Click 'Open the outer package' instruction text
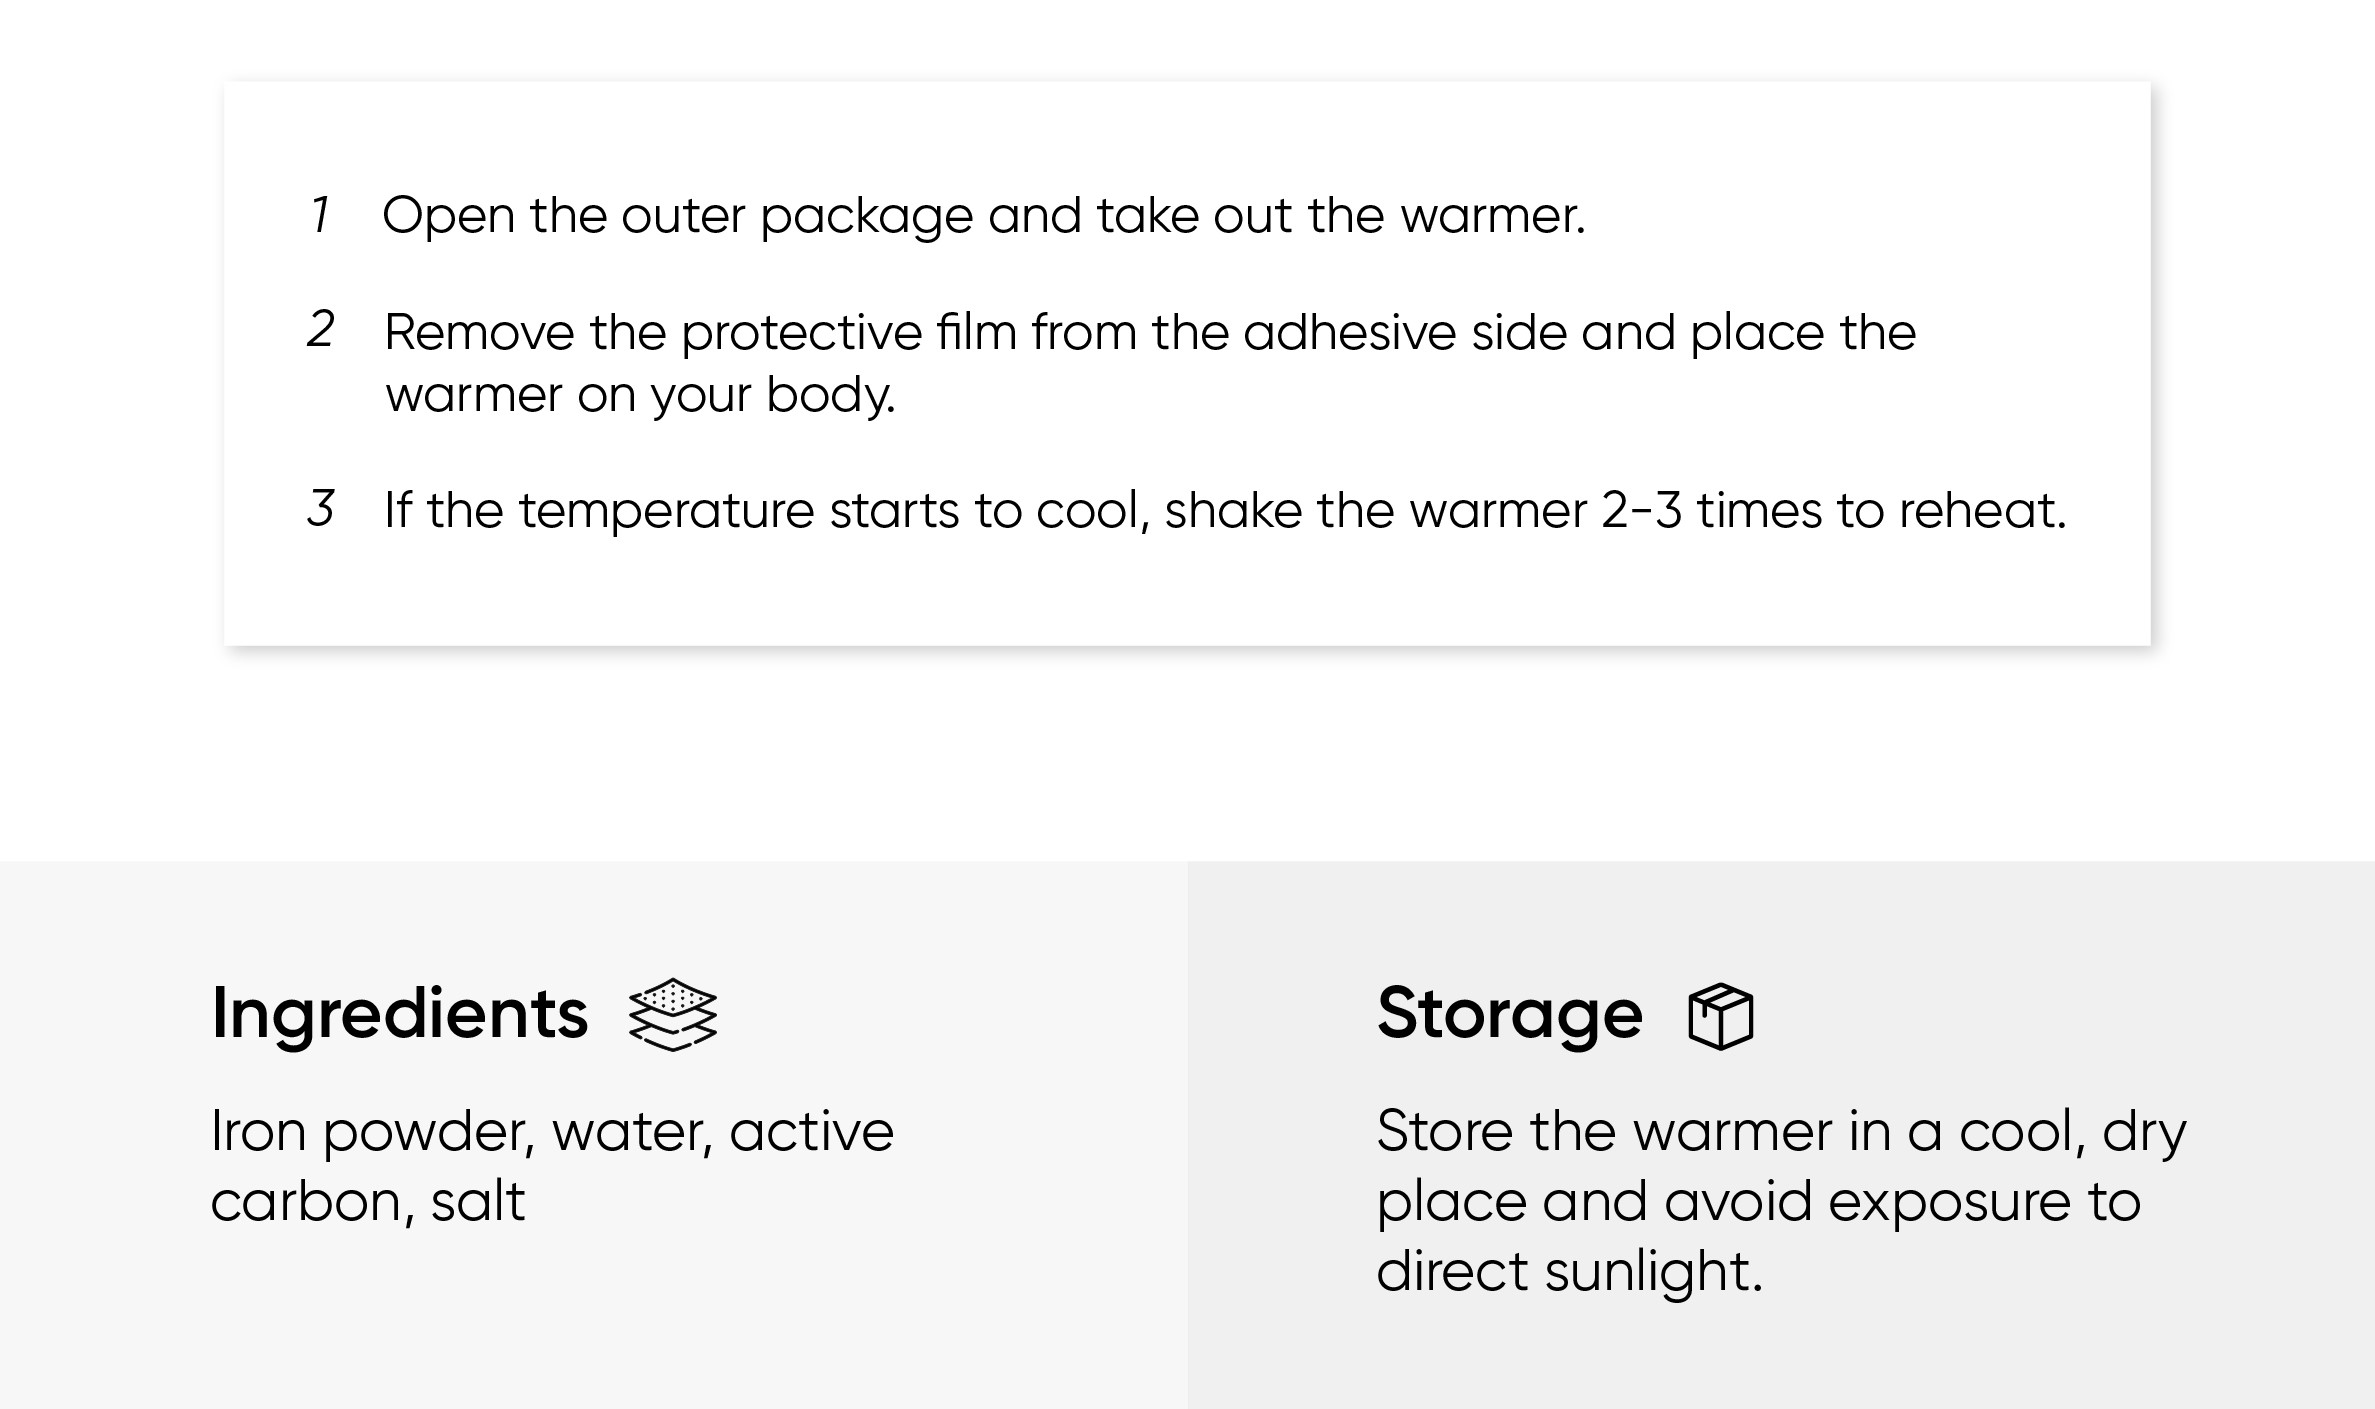 coord(983,216)
